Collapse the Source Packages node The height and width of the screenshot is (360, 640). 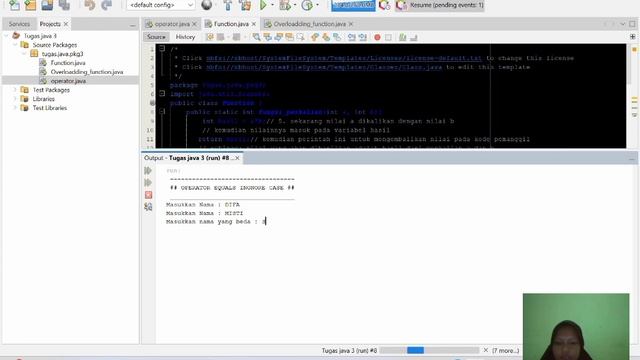(x=15, y=45)
